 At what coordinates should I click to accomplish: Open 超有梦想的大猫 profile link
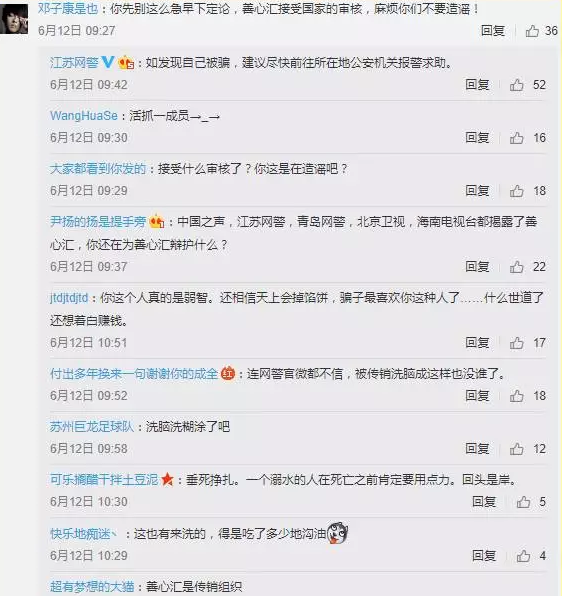pos(92,586)
